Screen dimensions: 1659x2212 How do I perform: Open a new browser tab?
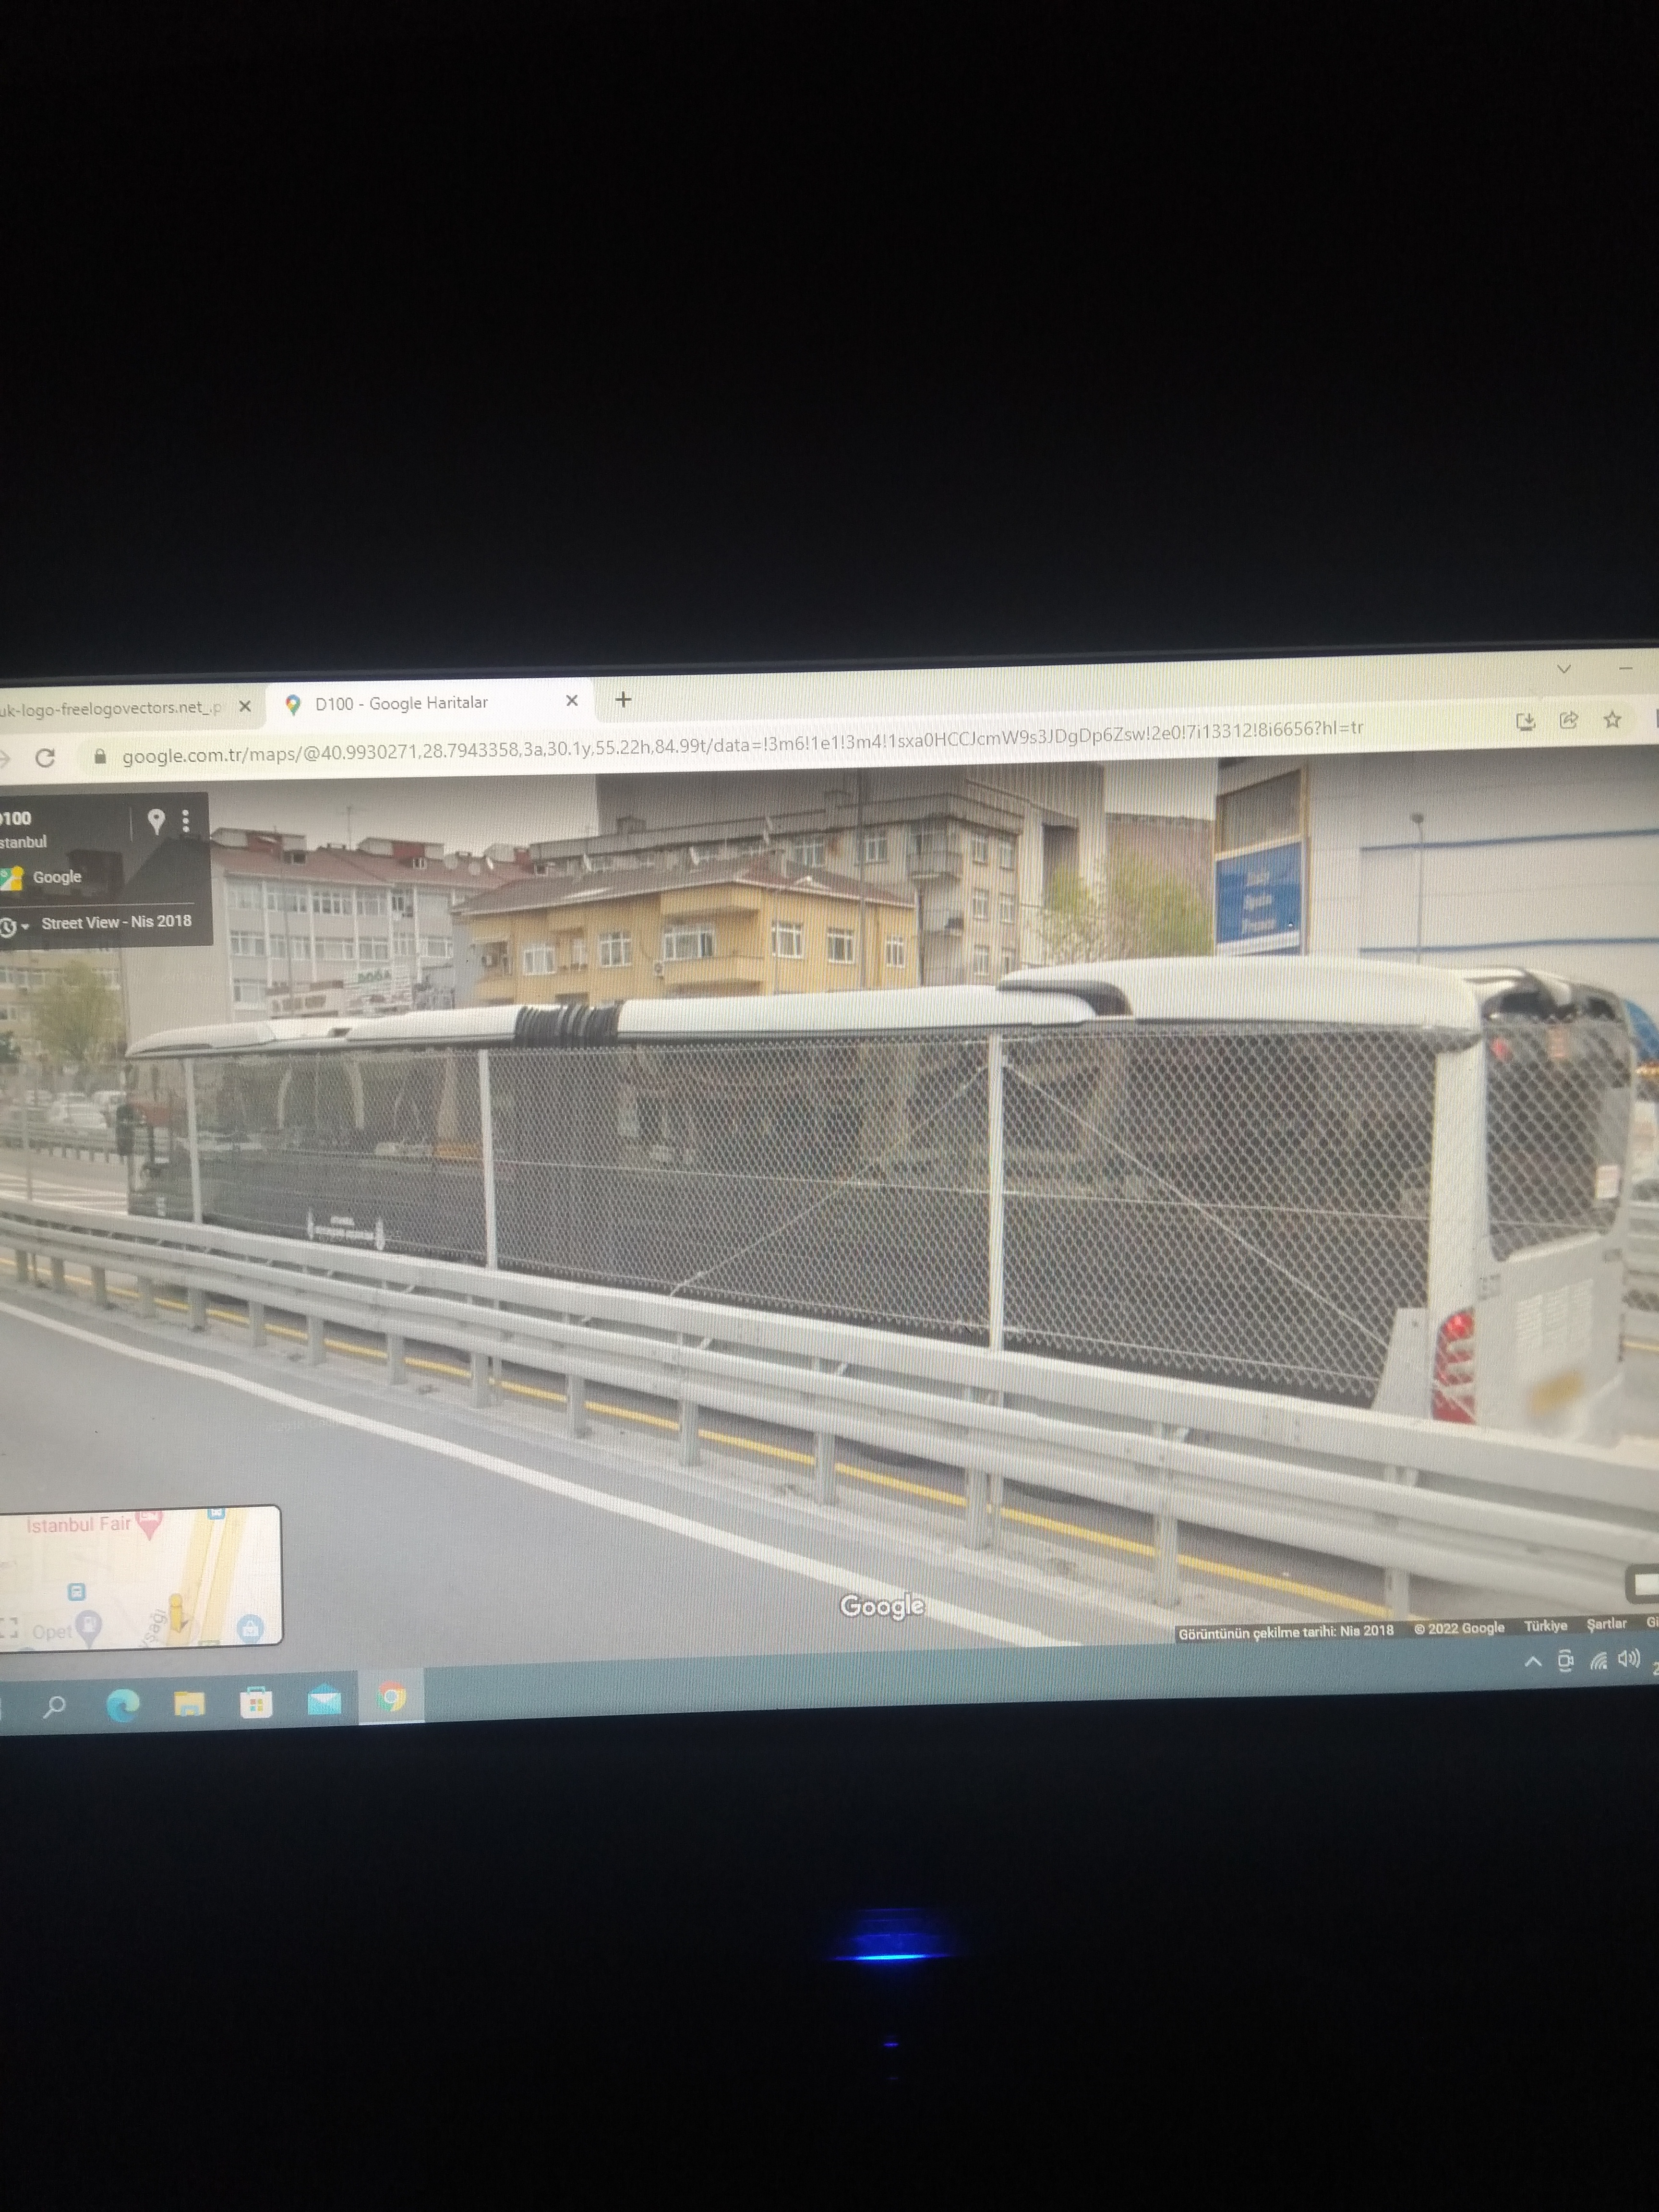pos(623,699)
